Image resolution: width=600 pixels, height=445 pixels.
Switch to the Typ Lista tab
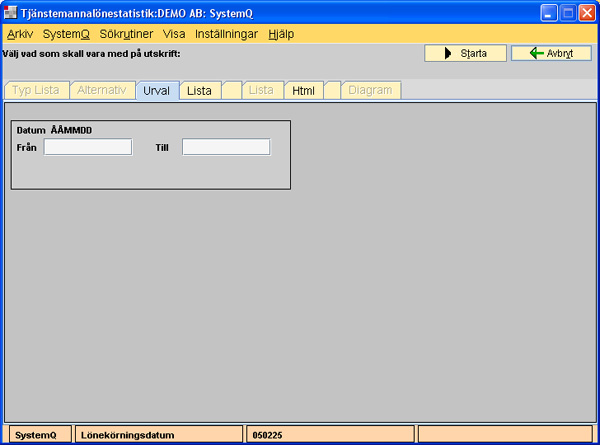coord(36,90)
